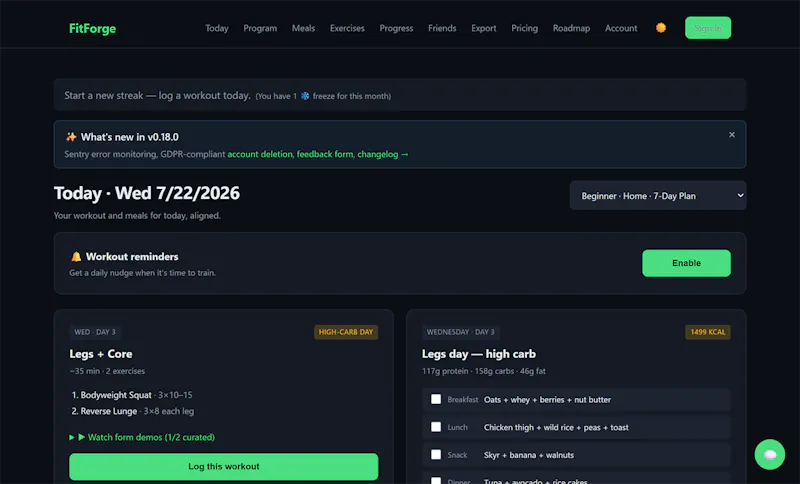800x484 pixels.
Task: Click Log this workout button
Action: pos(223,466)
